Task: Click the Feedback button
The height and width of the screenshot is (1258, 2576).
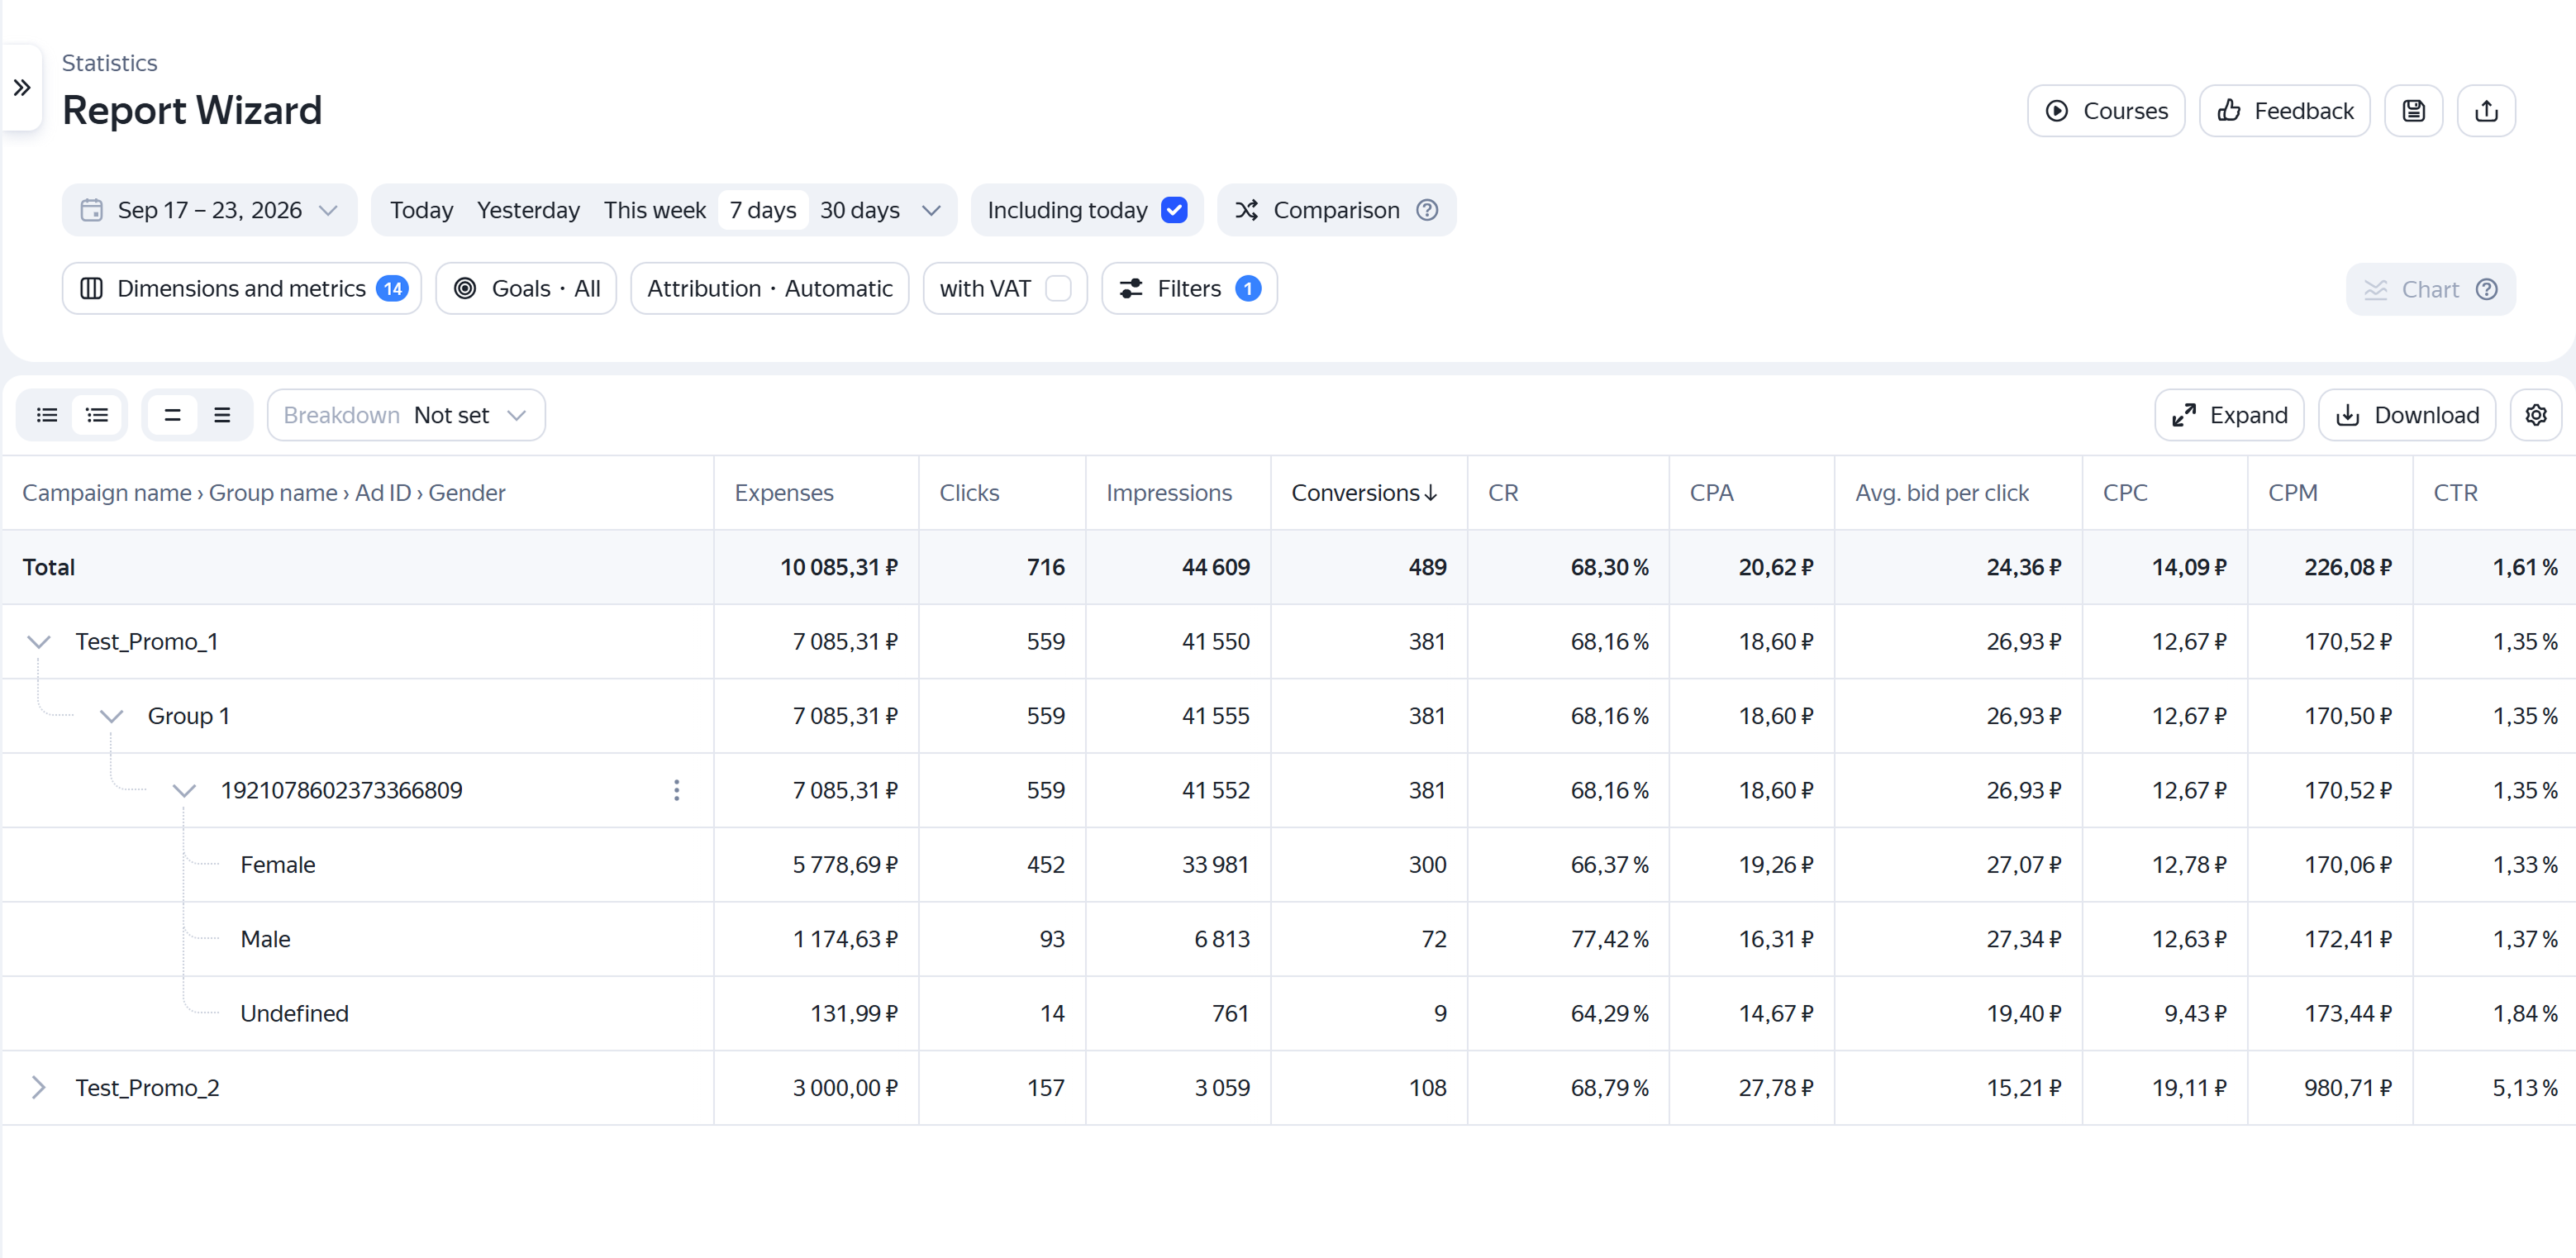Action: click(2284, 111)
